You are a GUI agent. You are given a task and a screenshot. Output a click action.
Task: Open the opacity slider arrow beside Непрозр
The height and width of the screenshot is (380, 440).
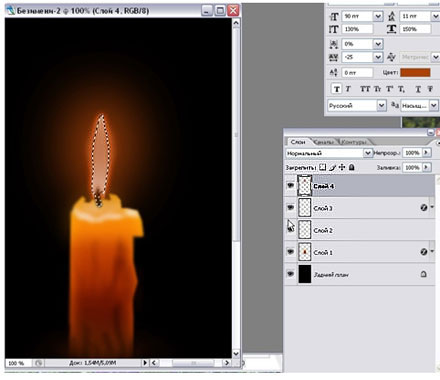pyautogui.click(x=426, y=153)
